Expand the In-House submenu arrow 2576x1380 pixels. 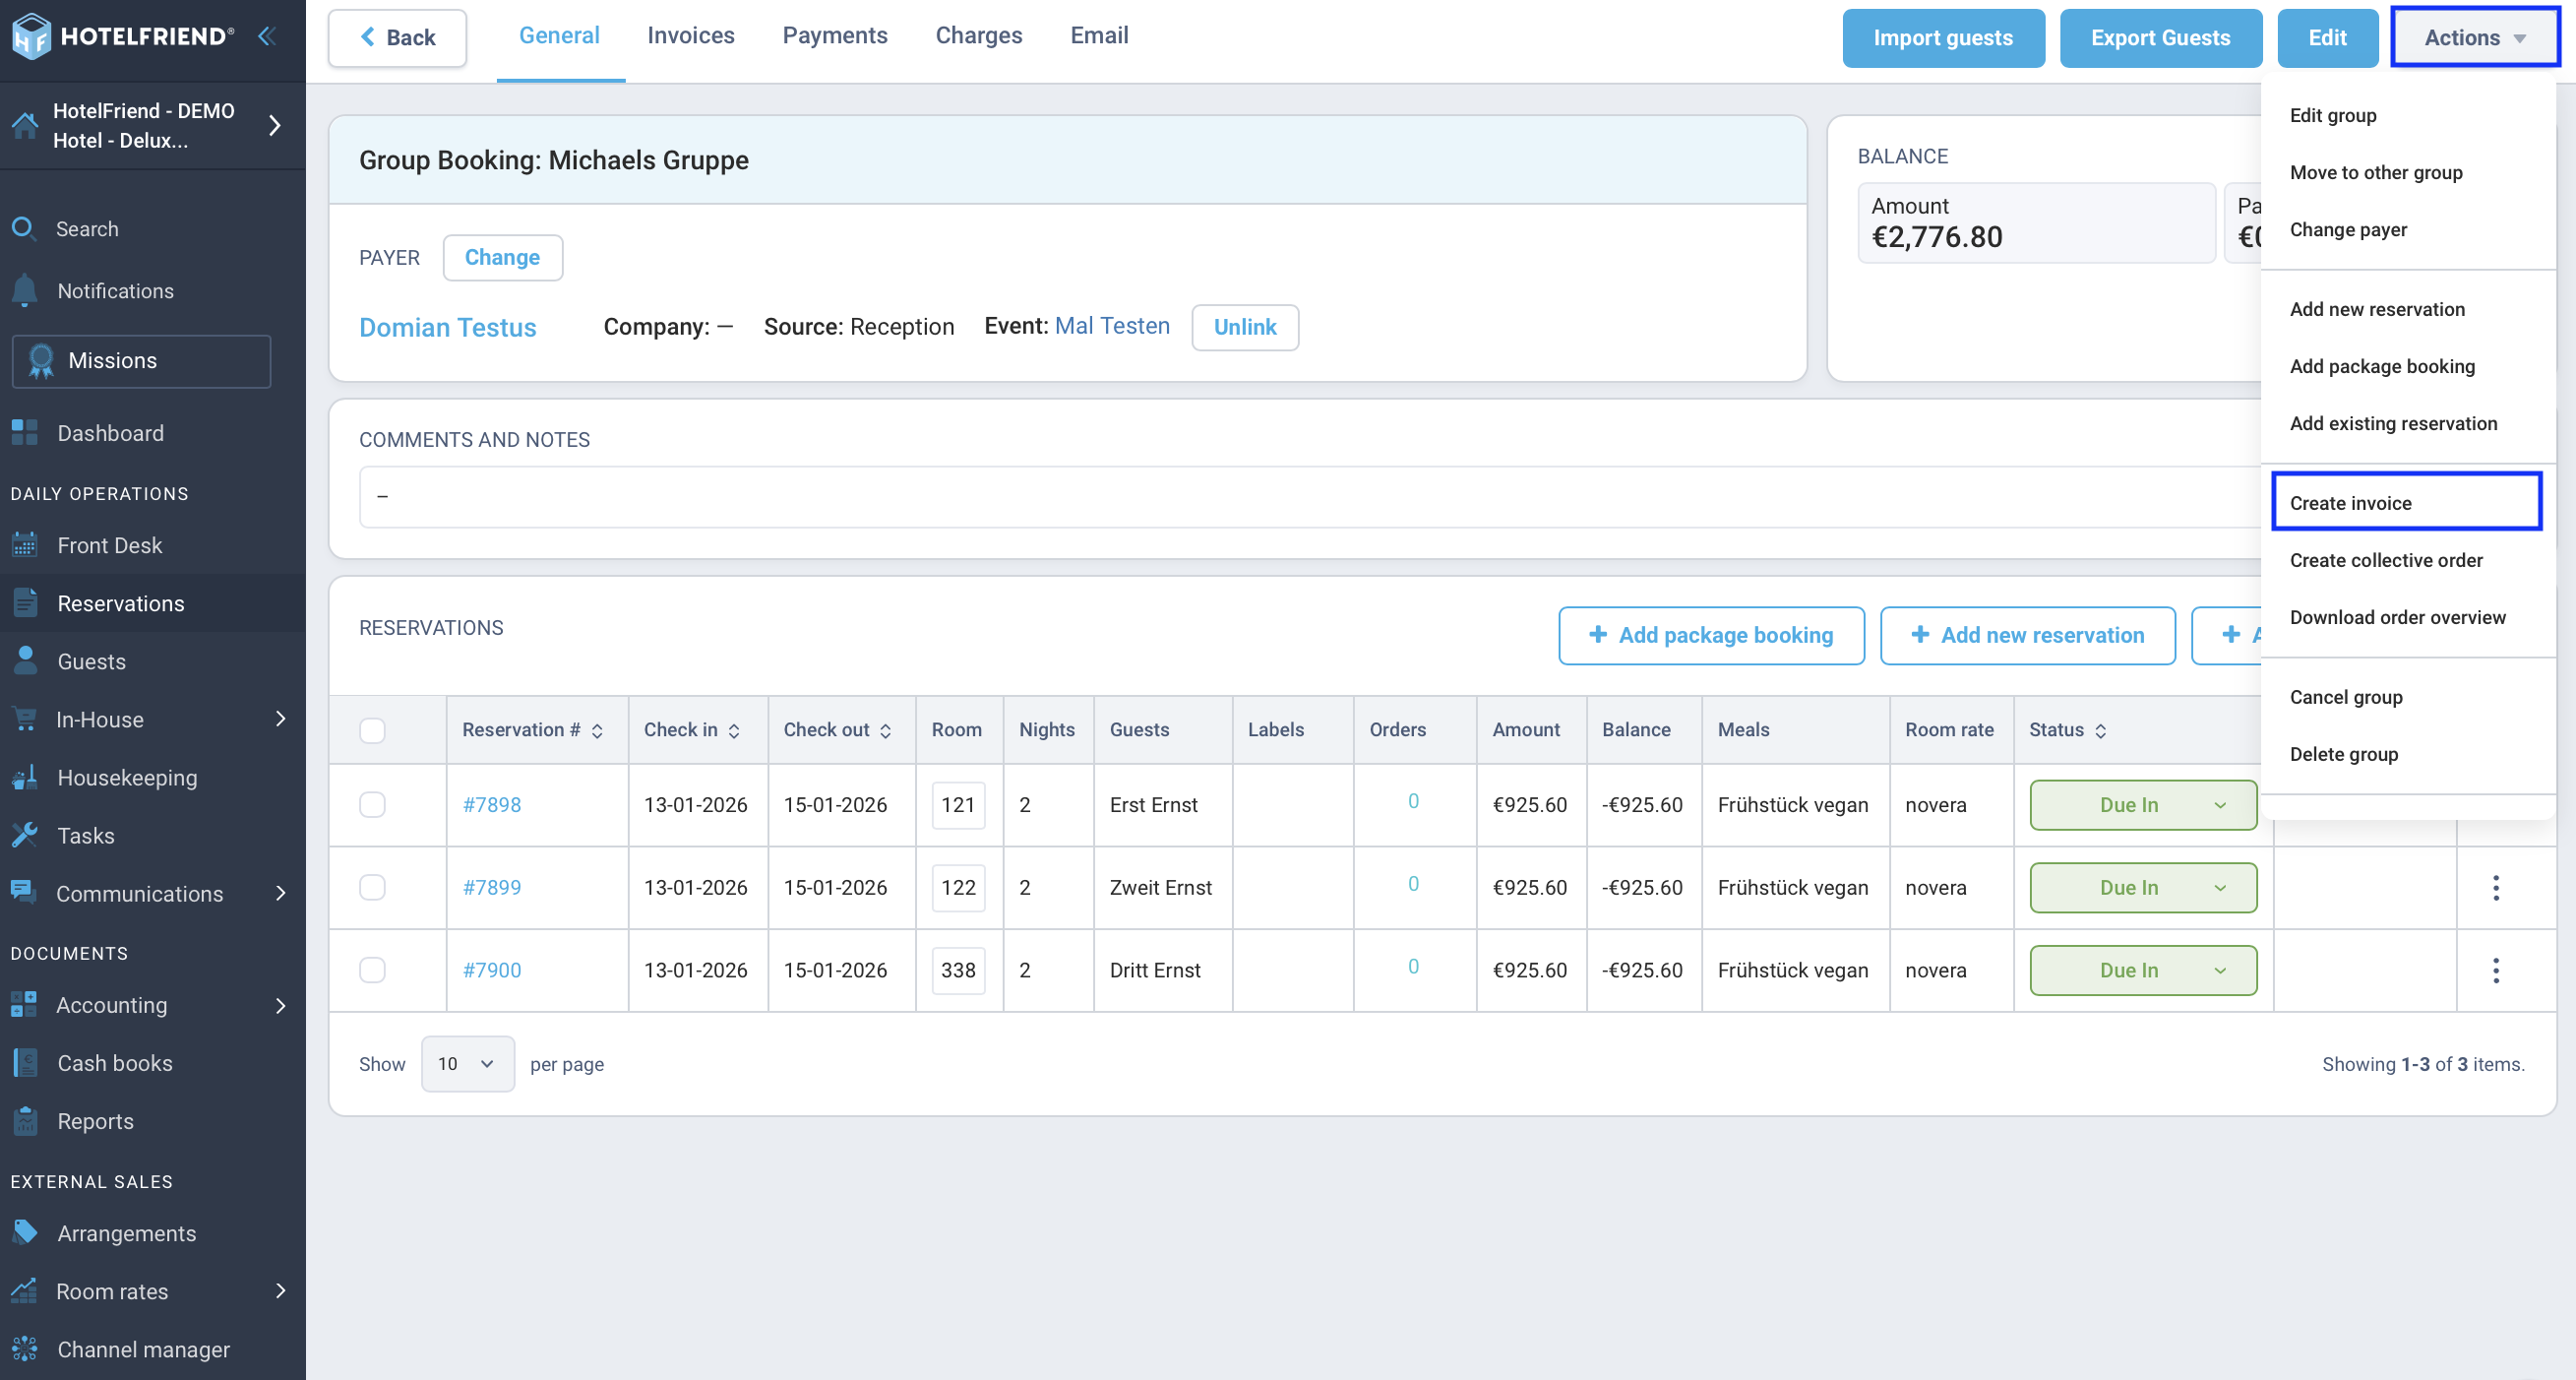pos(281,719)
